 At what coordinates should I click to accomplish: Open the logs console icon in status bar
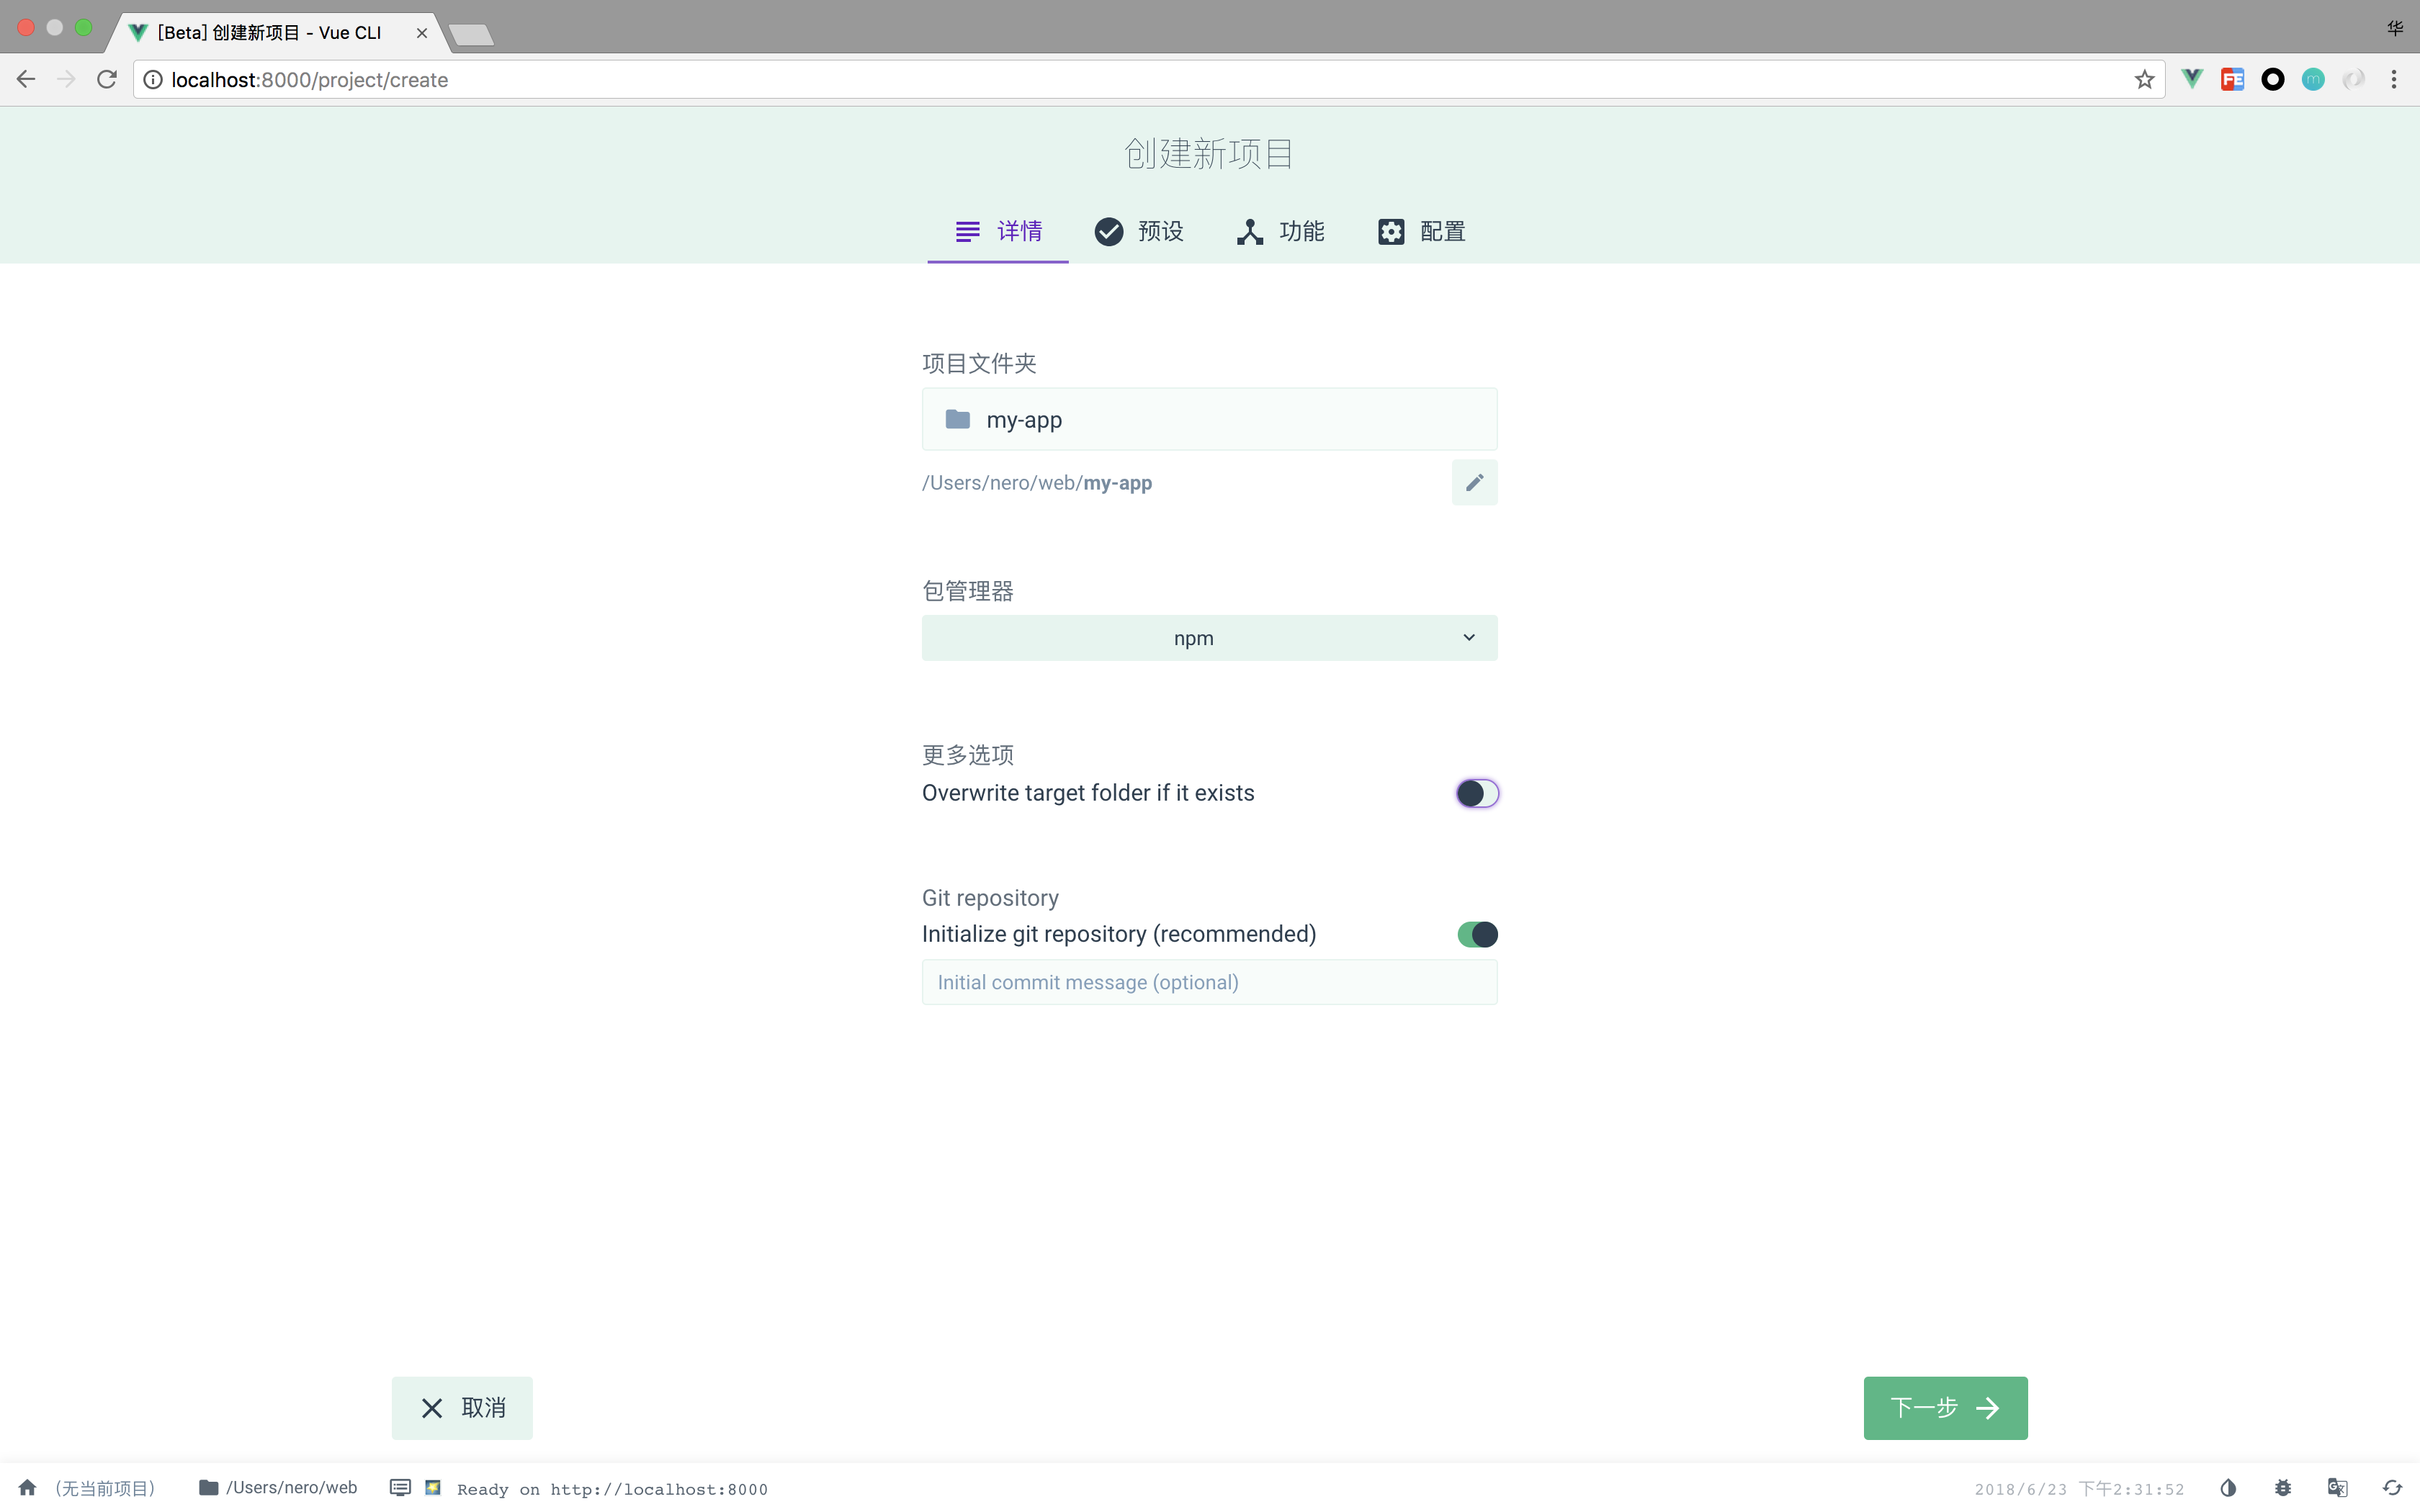[x=400, y=1487]
